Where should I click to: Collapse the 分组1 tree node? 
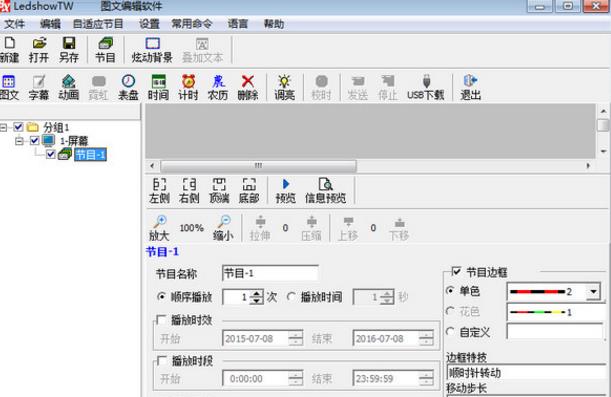pyautogui.click(x=4, y=127)
